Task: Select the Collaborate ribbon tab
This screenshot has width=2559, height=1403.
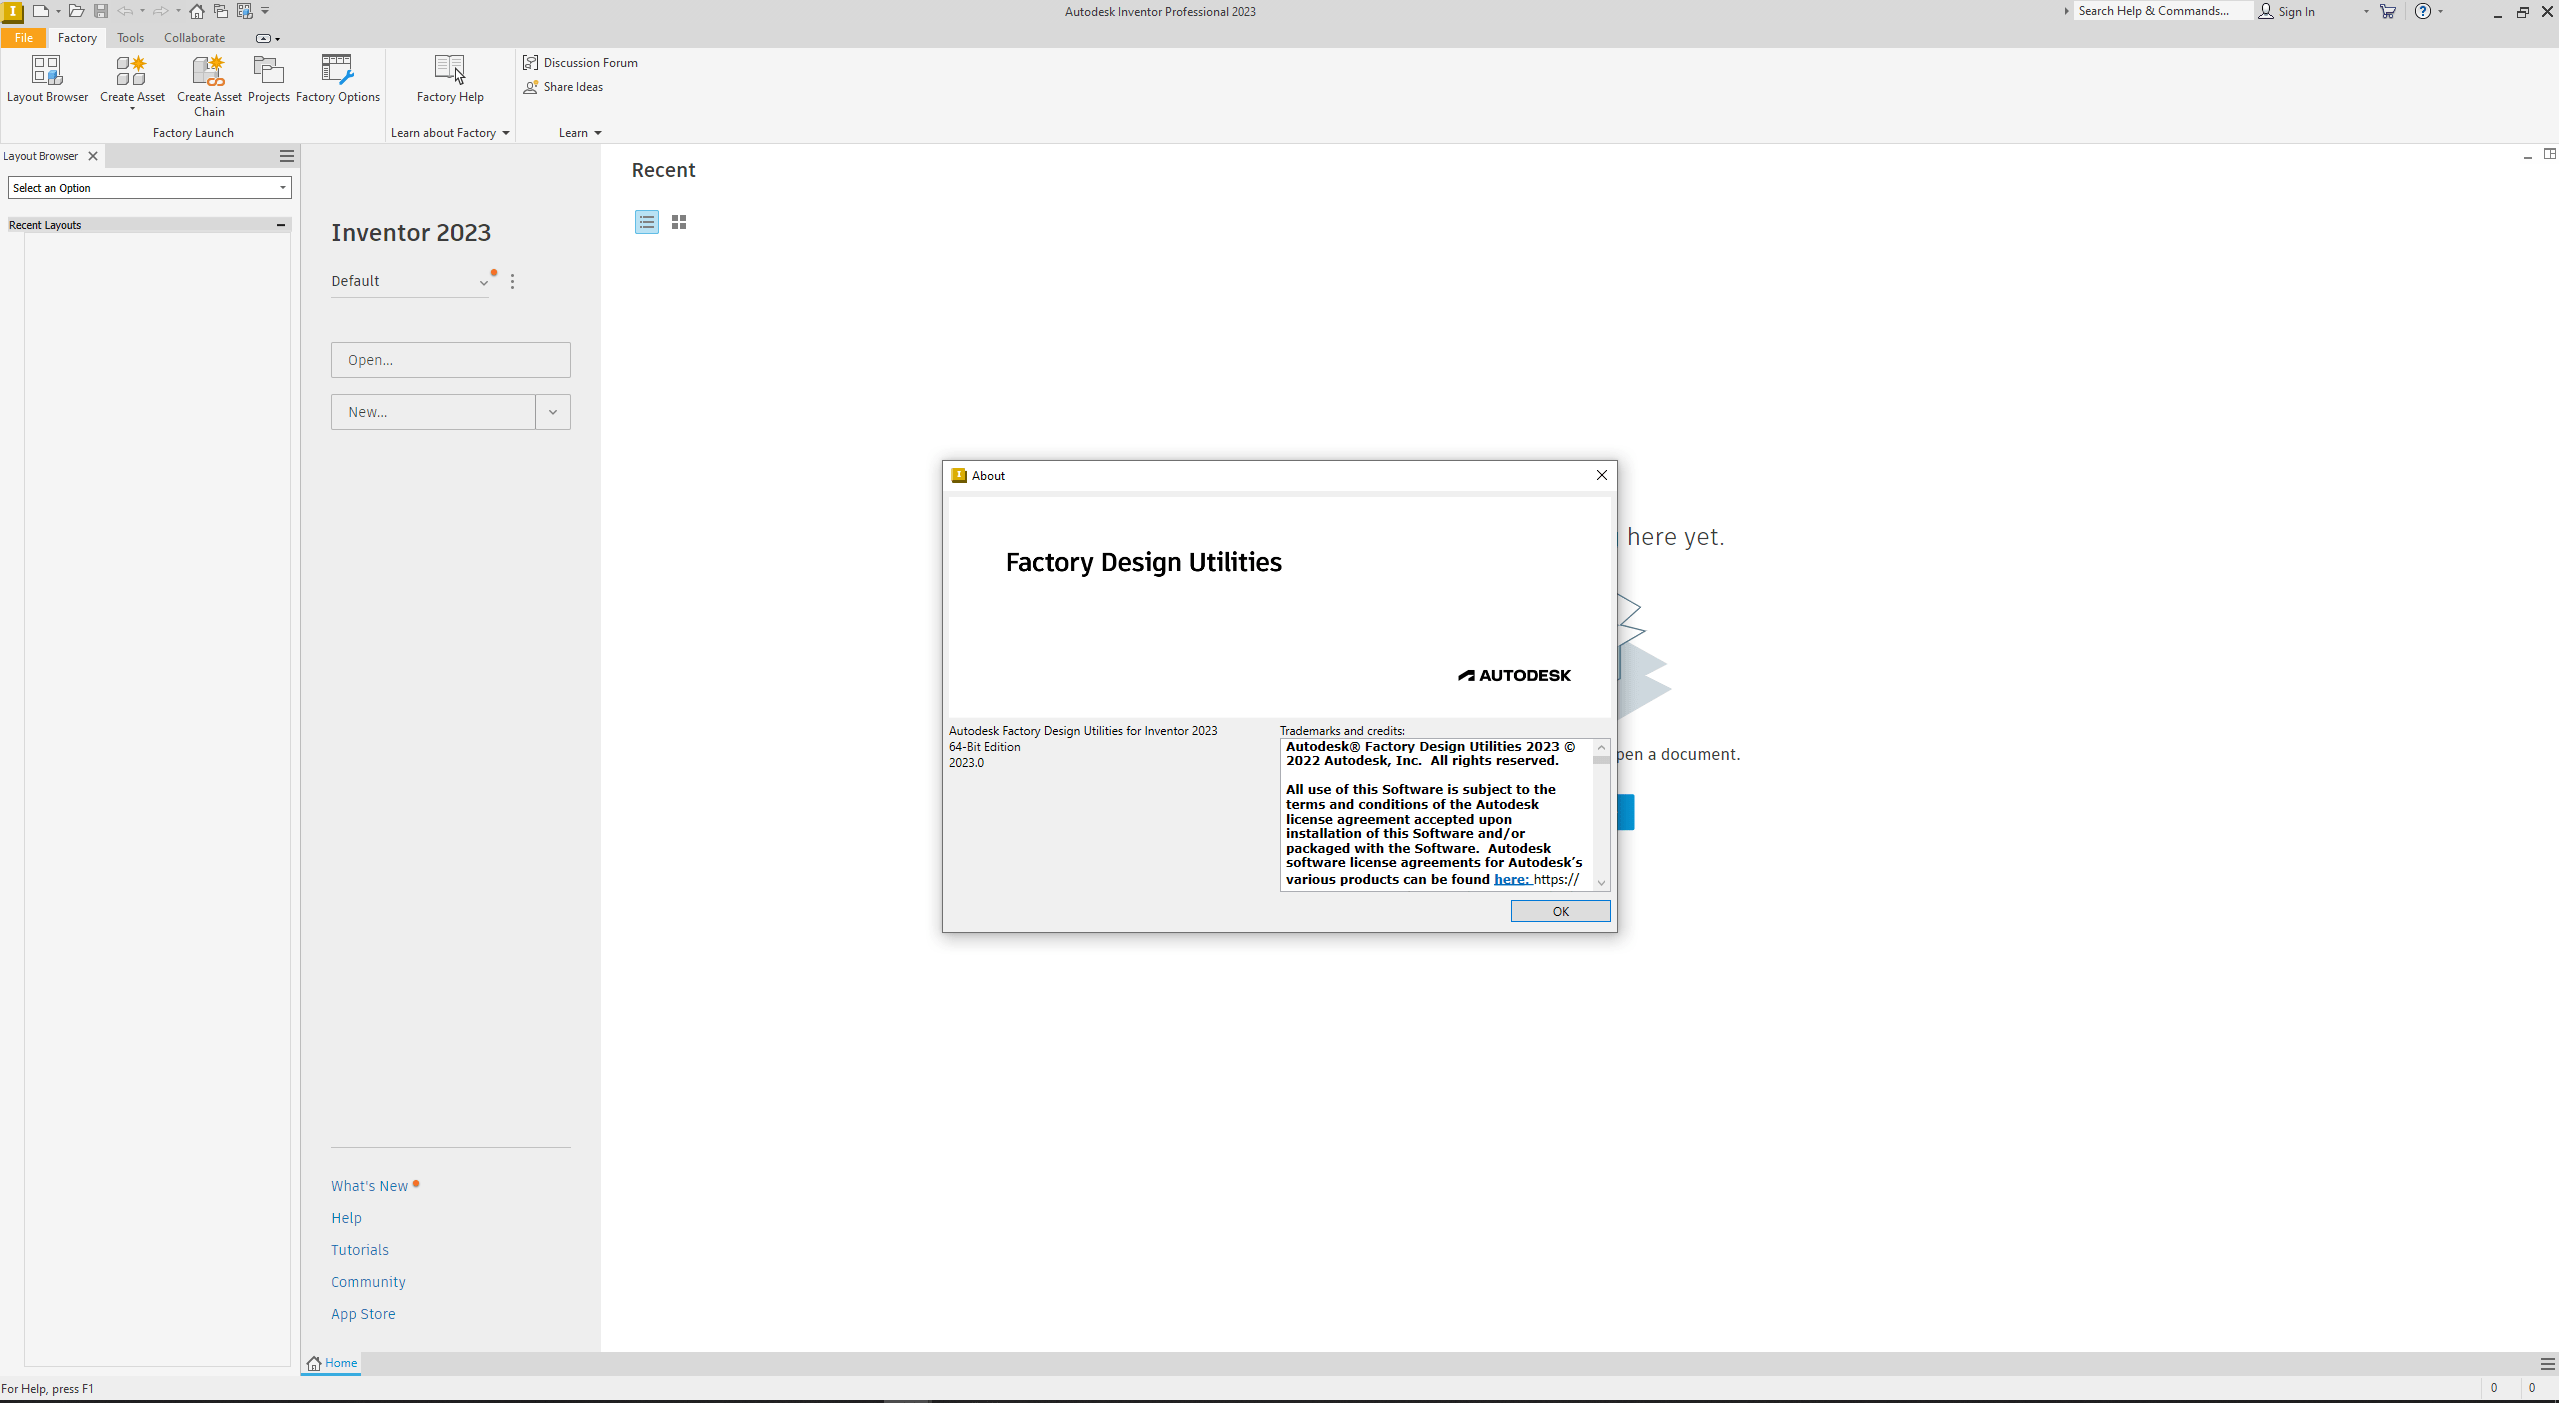Action: pos(194,36)
